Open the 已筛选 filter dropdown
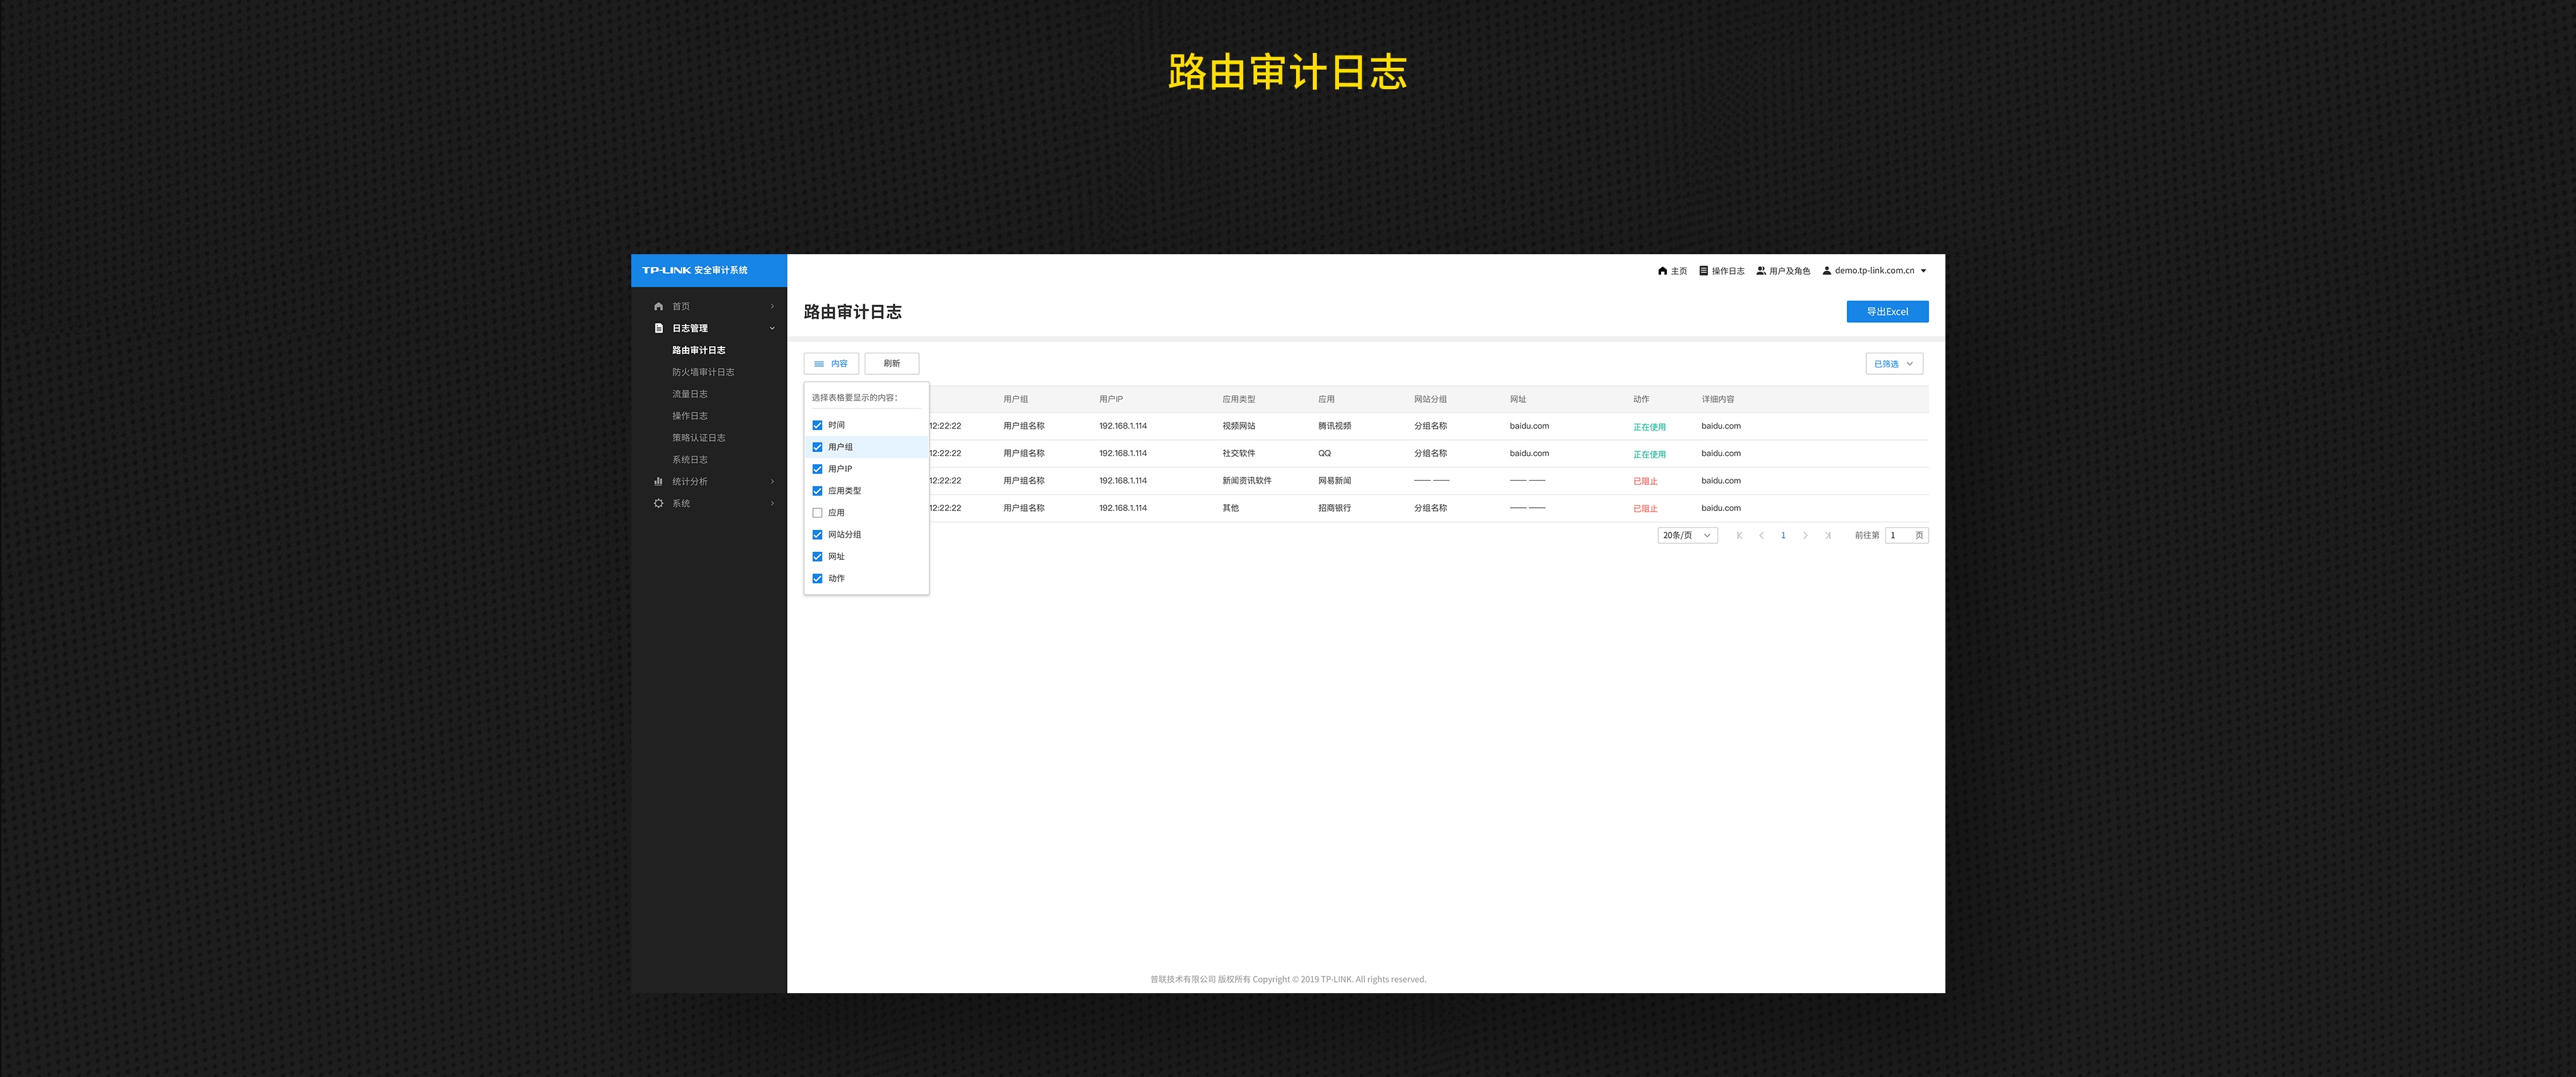Viewport: 2576px width, 1077px height. coord(1893,364)
